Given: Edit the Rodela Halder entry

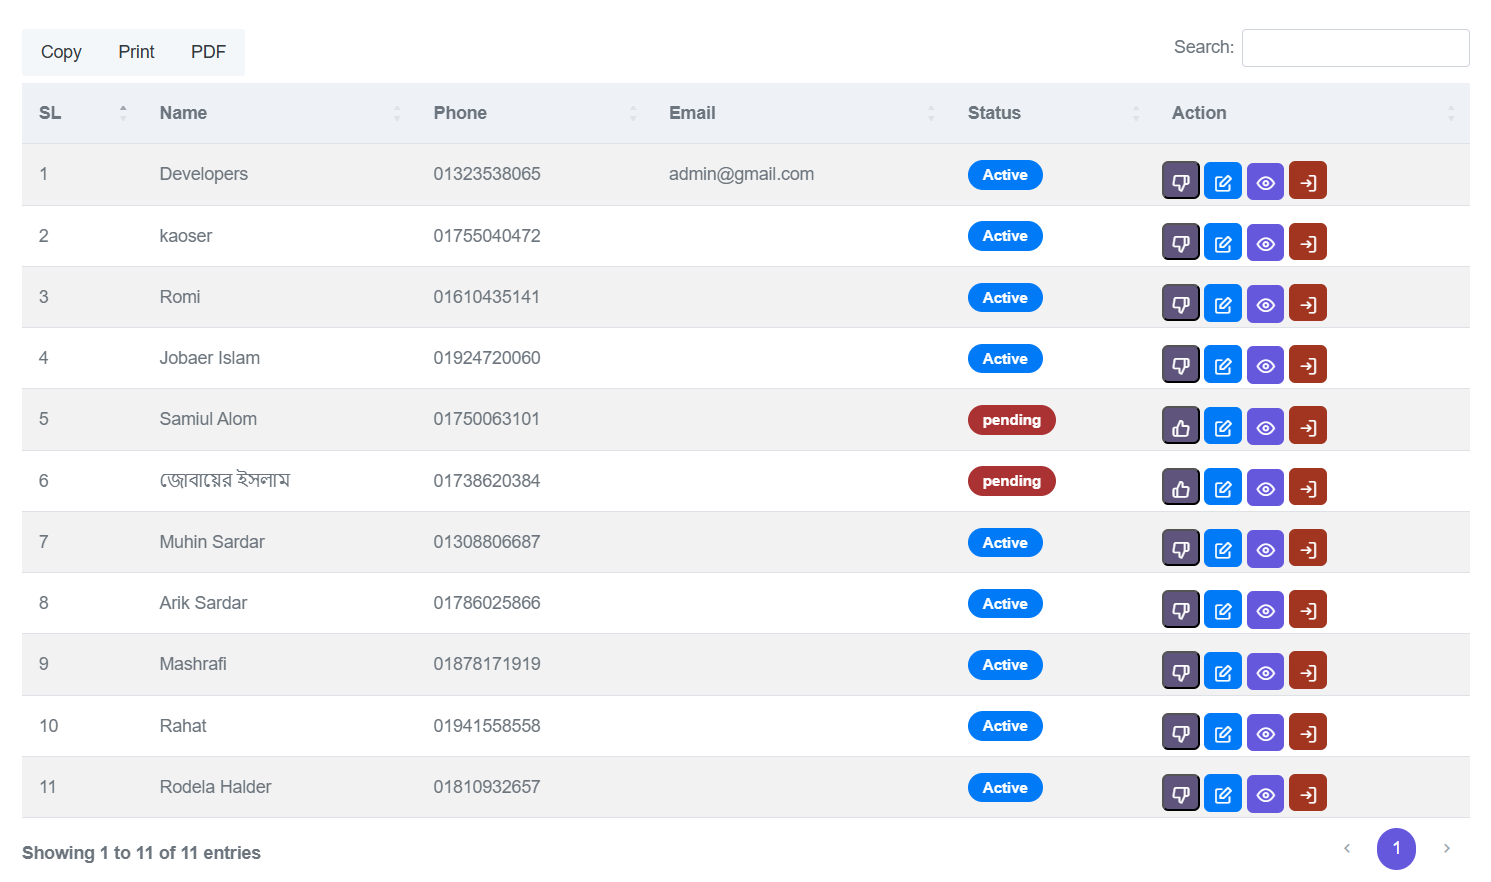Looking at the screenshot, I should point(1222,794).
